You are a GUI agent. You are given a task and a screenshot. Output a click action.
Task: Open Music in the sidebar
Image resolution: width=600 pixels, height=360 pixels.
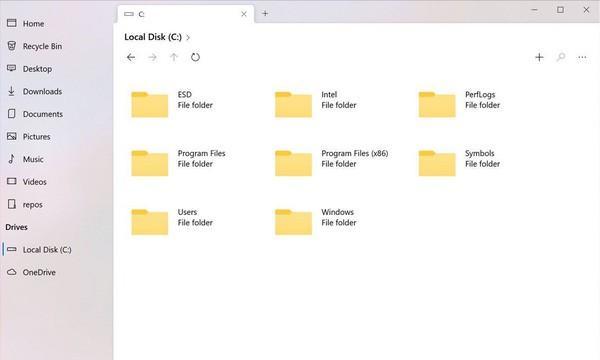57,159
